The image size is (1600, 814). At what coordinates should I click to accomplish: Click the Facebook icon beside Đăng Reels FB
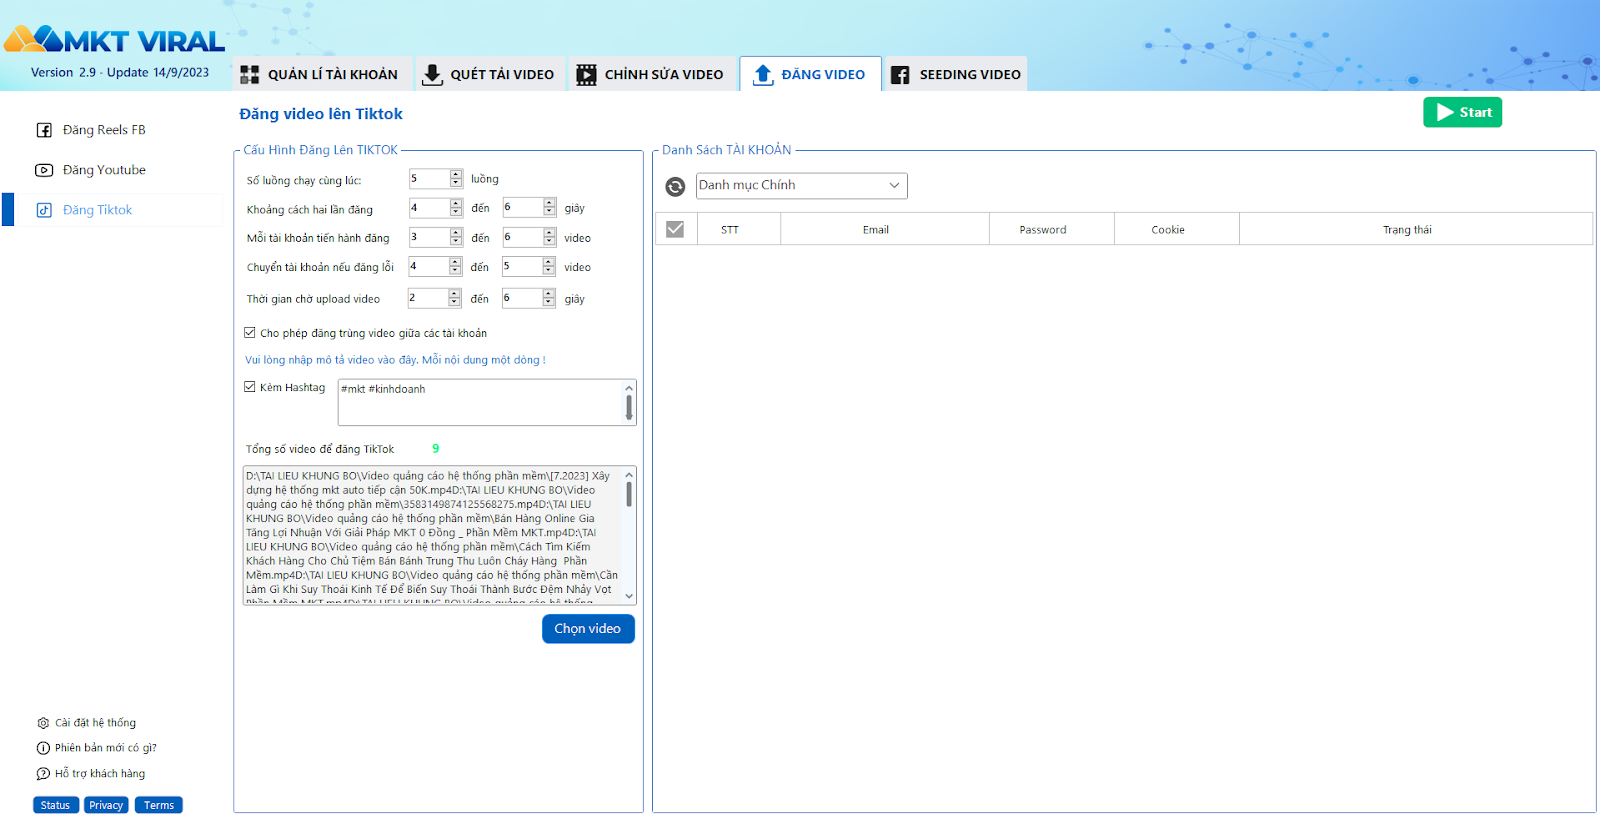click(x=44, y=130)
